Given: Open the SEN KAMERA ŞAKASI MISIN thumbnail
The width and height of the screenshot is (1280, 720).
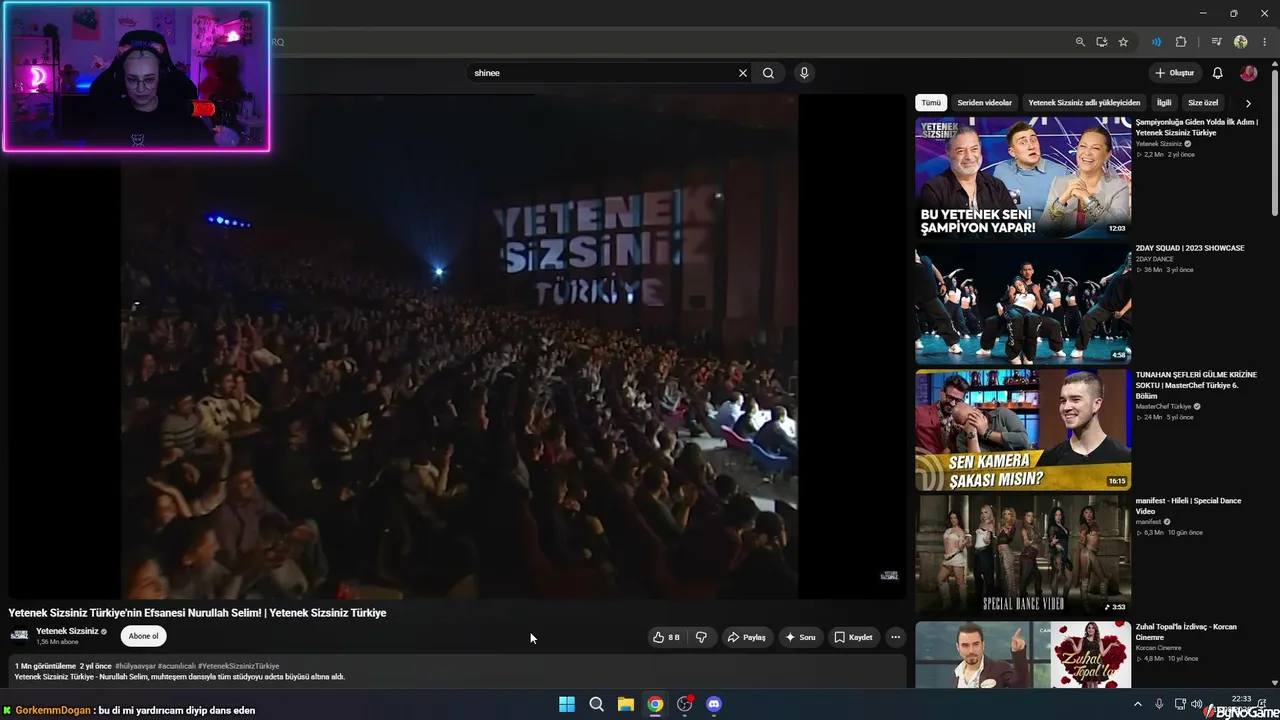Looking at the screenshot, I should coord(1023,430).
